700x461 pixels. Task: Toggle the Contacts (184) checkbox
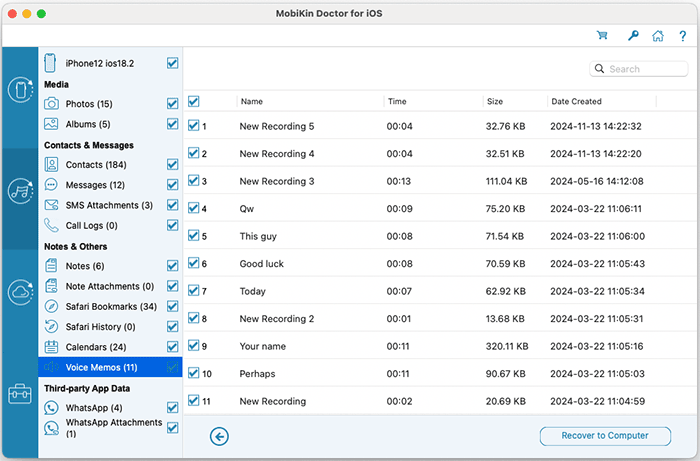(172, 164)
